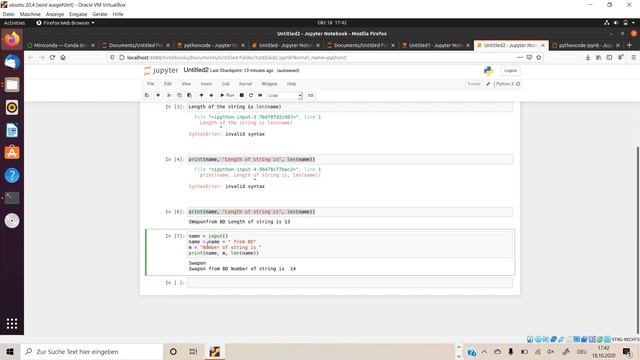Click into the In [7] code cell
Screen dimensions: 640x360
350,244
